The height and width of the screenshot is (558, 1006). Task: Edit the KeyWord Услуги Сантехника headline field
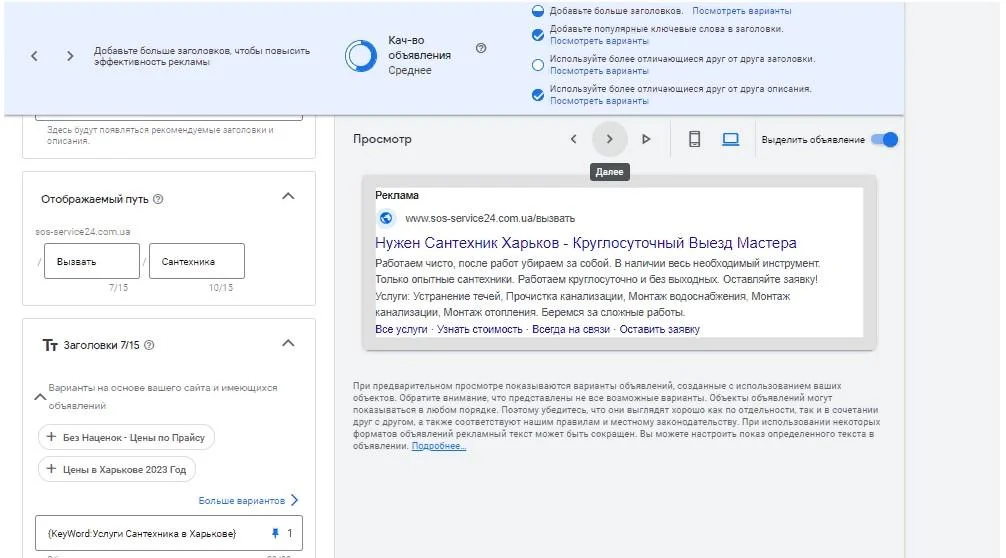point(169,533)
